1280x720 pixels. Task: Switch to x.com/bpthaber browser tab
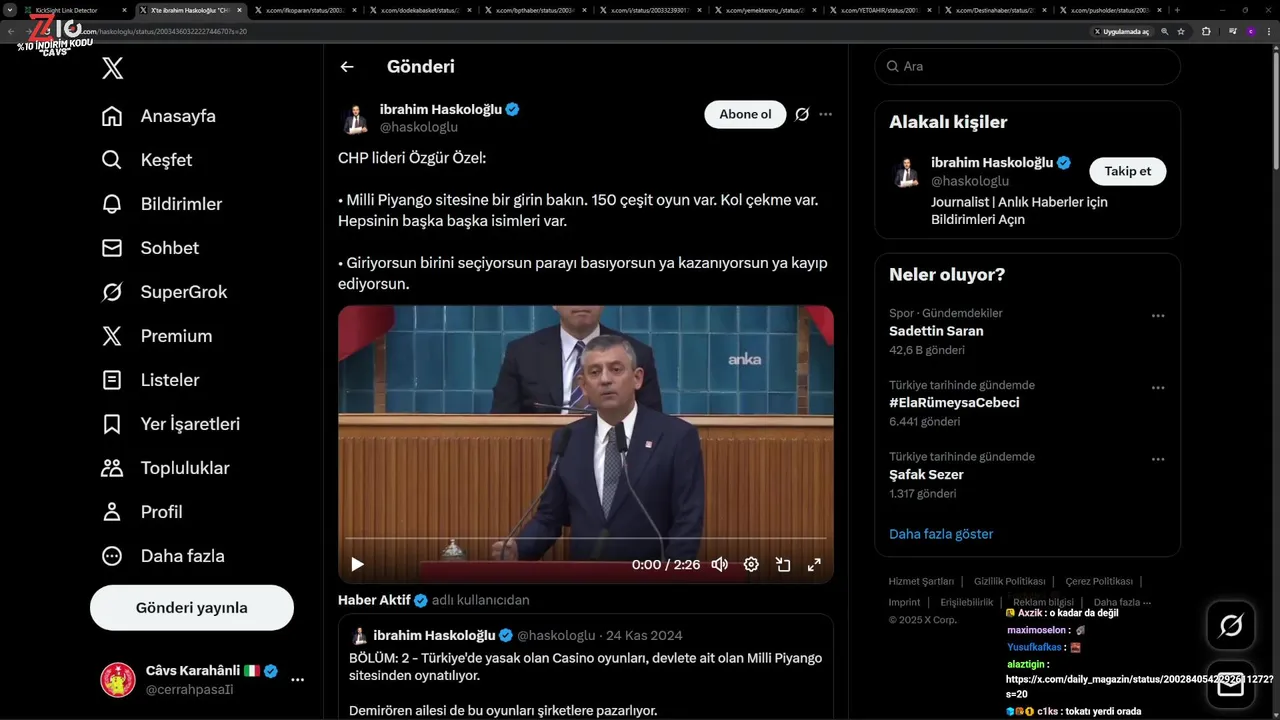tap(533, 10)
